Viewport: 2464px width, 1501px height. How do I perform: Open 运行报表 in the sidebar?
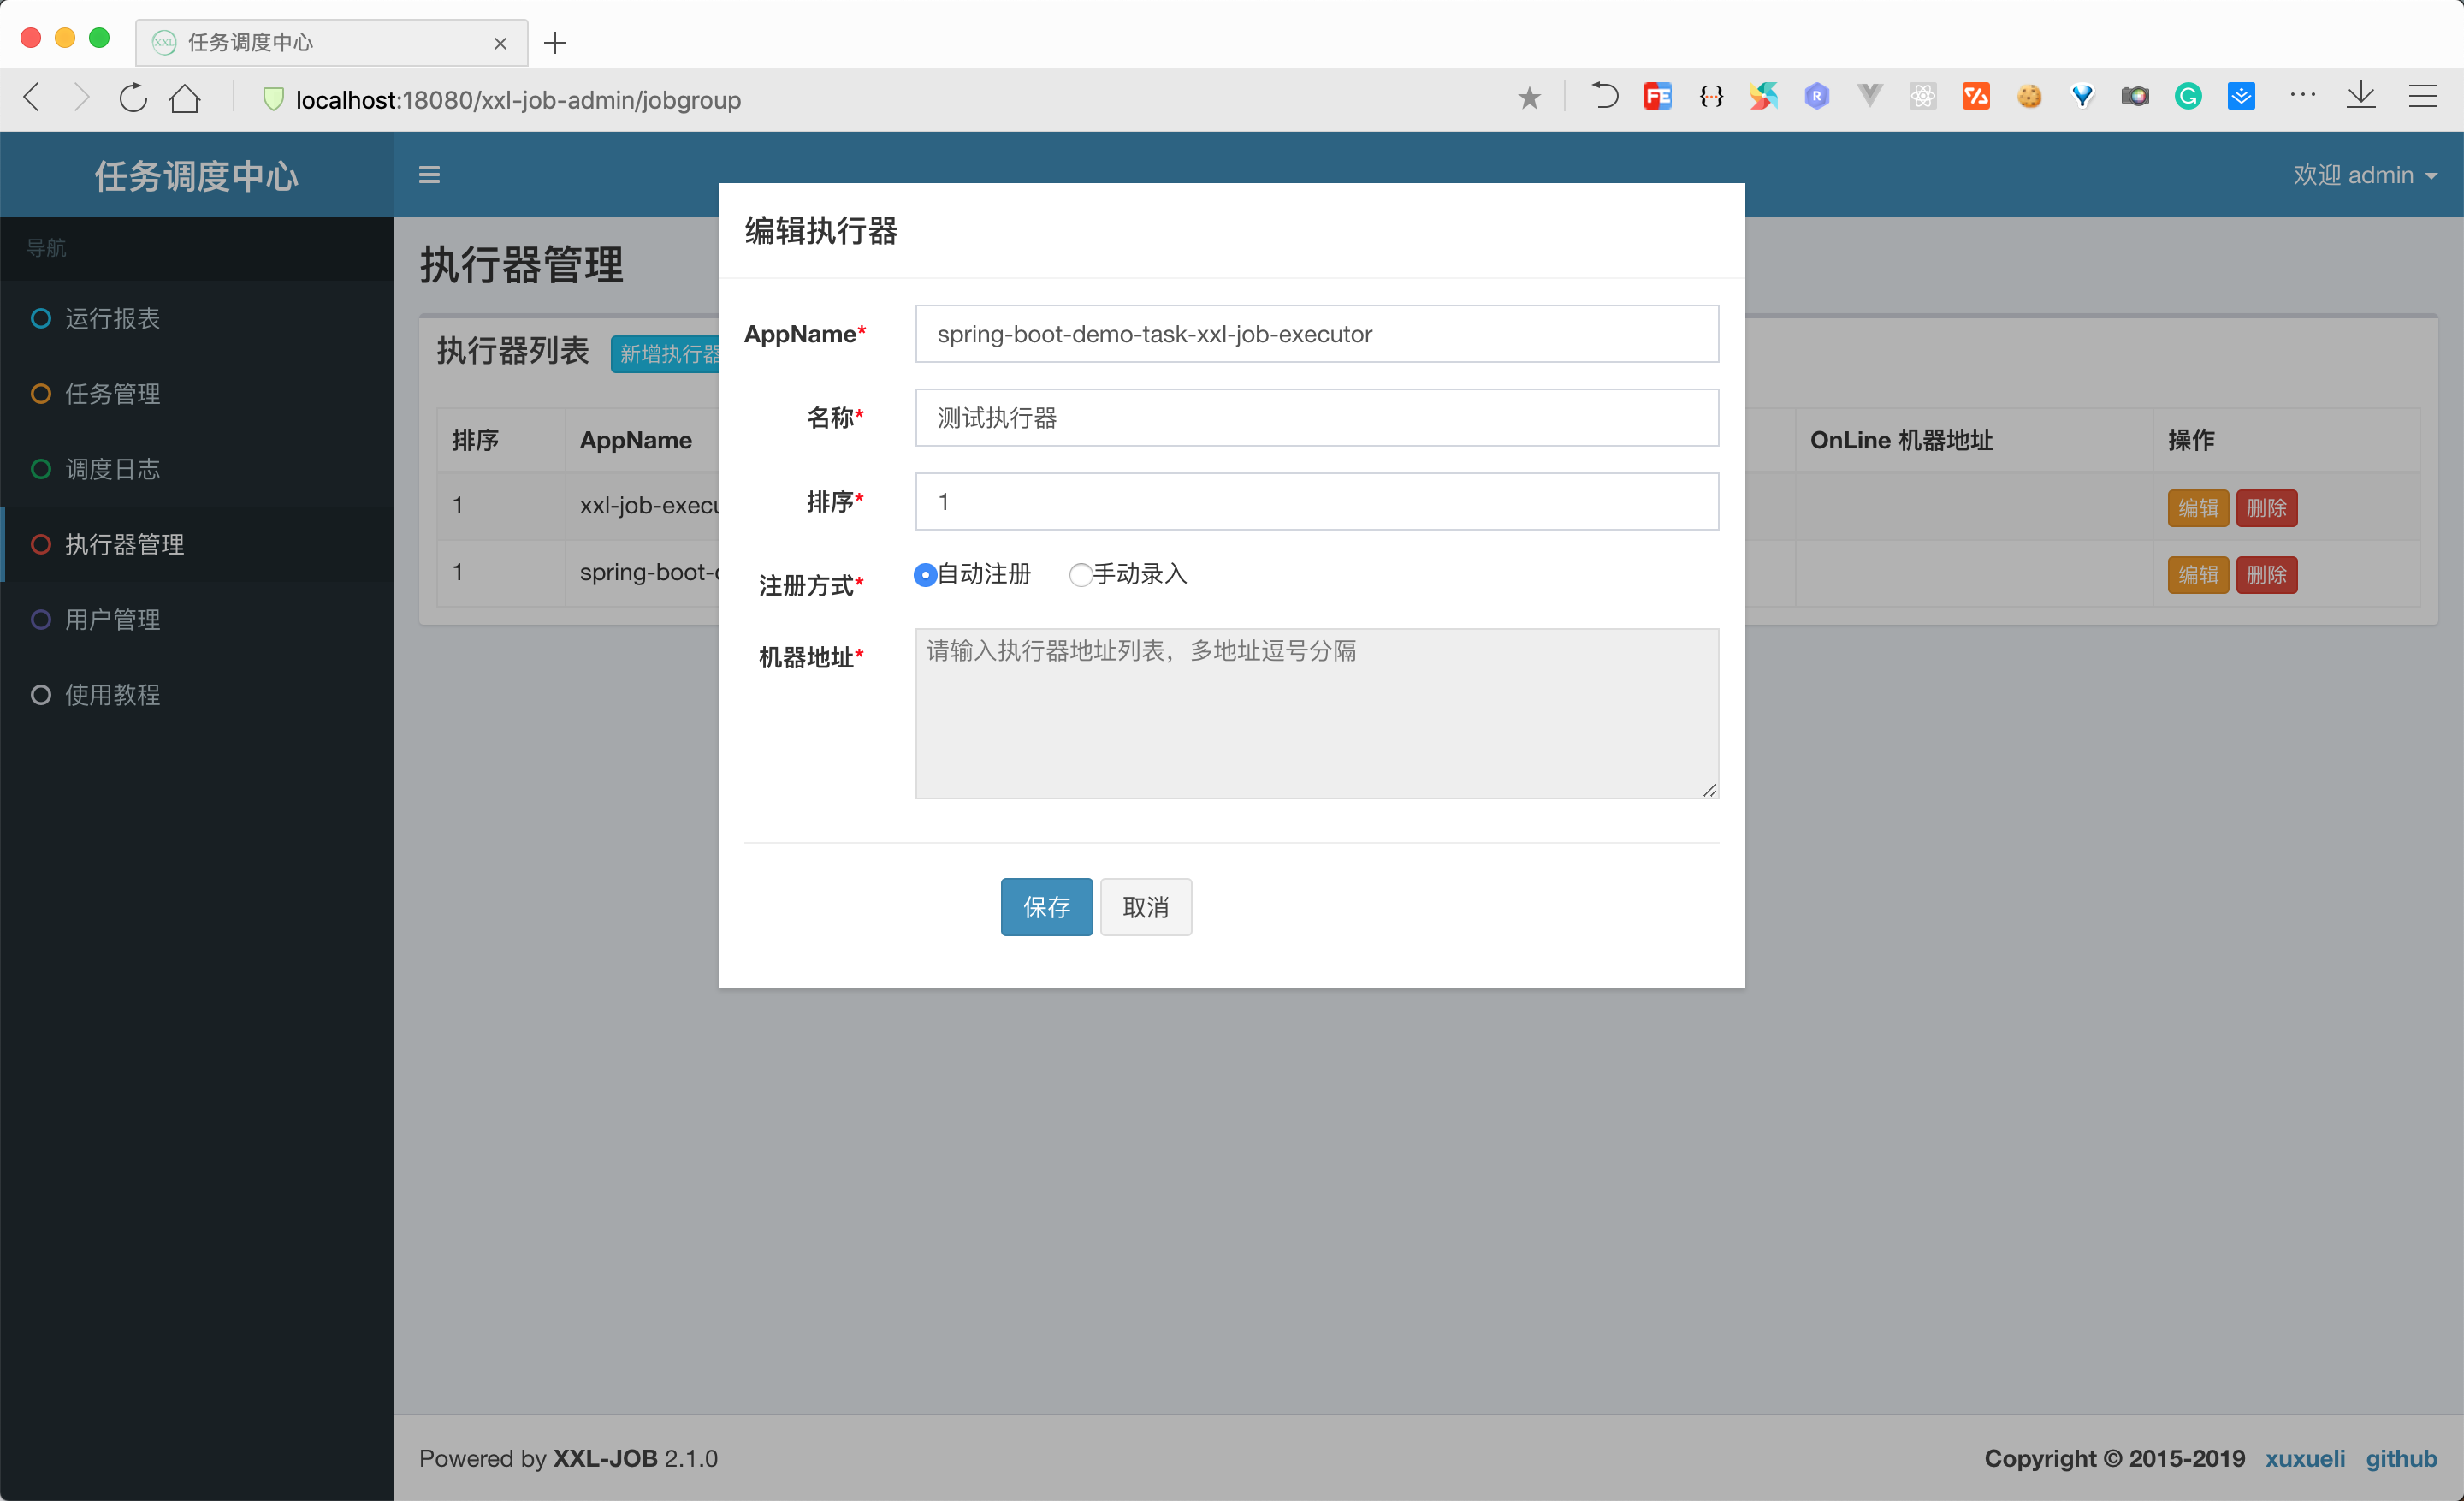click(x=197, y=318)
